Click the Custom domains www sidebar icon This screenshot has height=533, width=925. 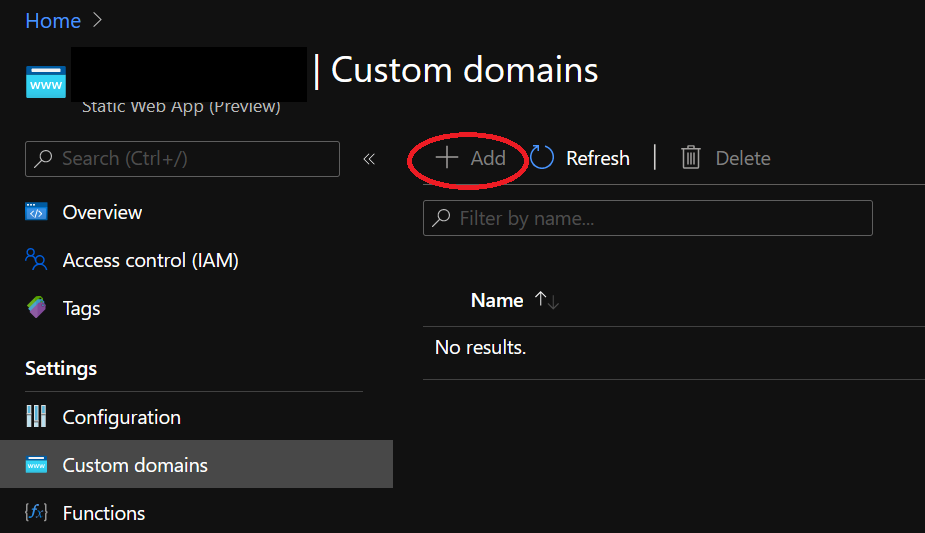[36, 465]
